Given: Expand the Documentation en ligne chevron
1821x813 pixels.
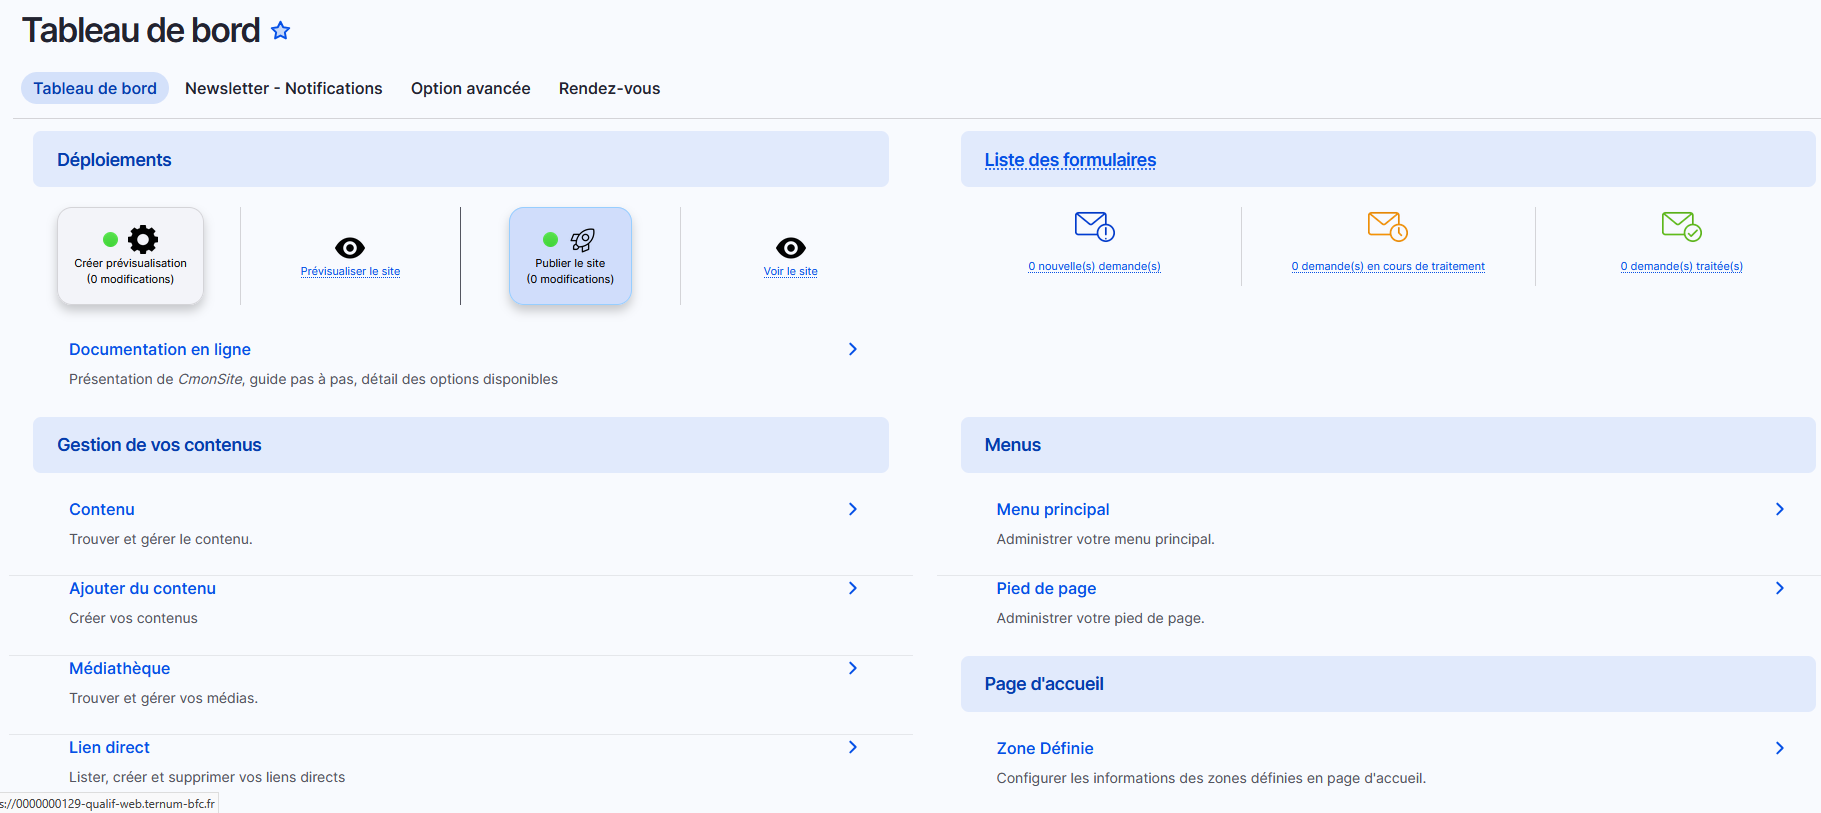Looking at the screenshot, I should (853, 349).
